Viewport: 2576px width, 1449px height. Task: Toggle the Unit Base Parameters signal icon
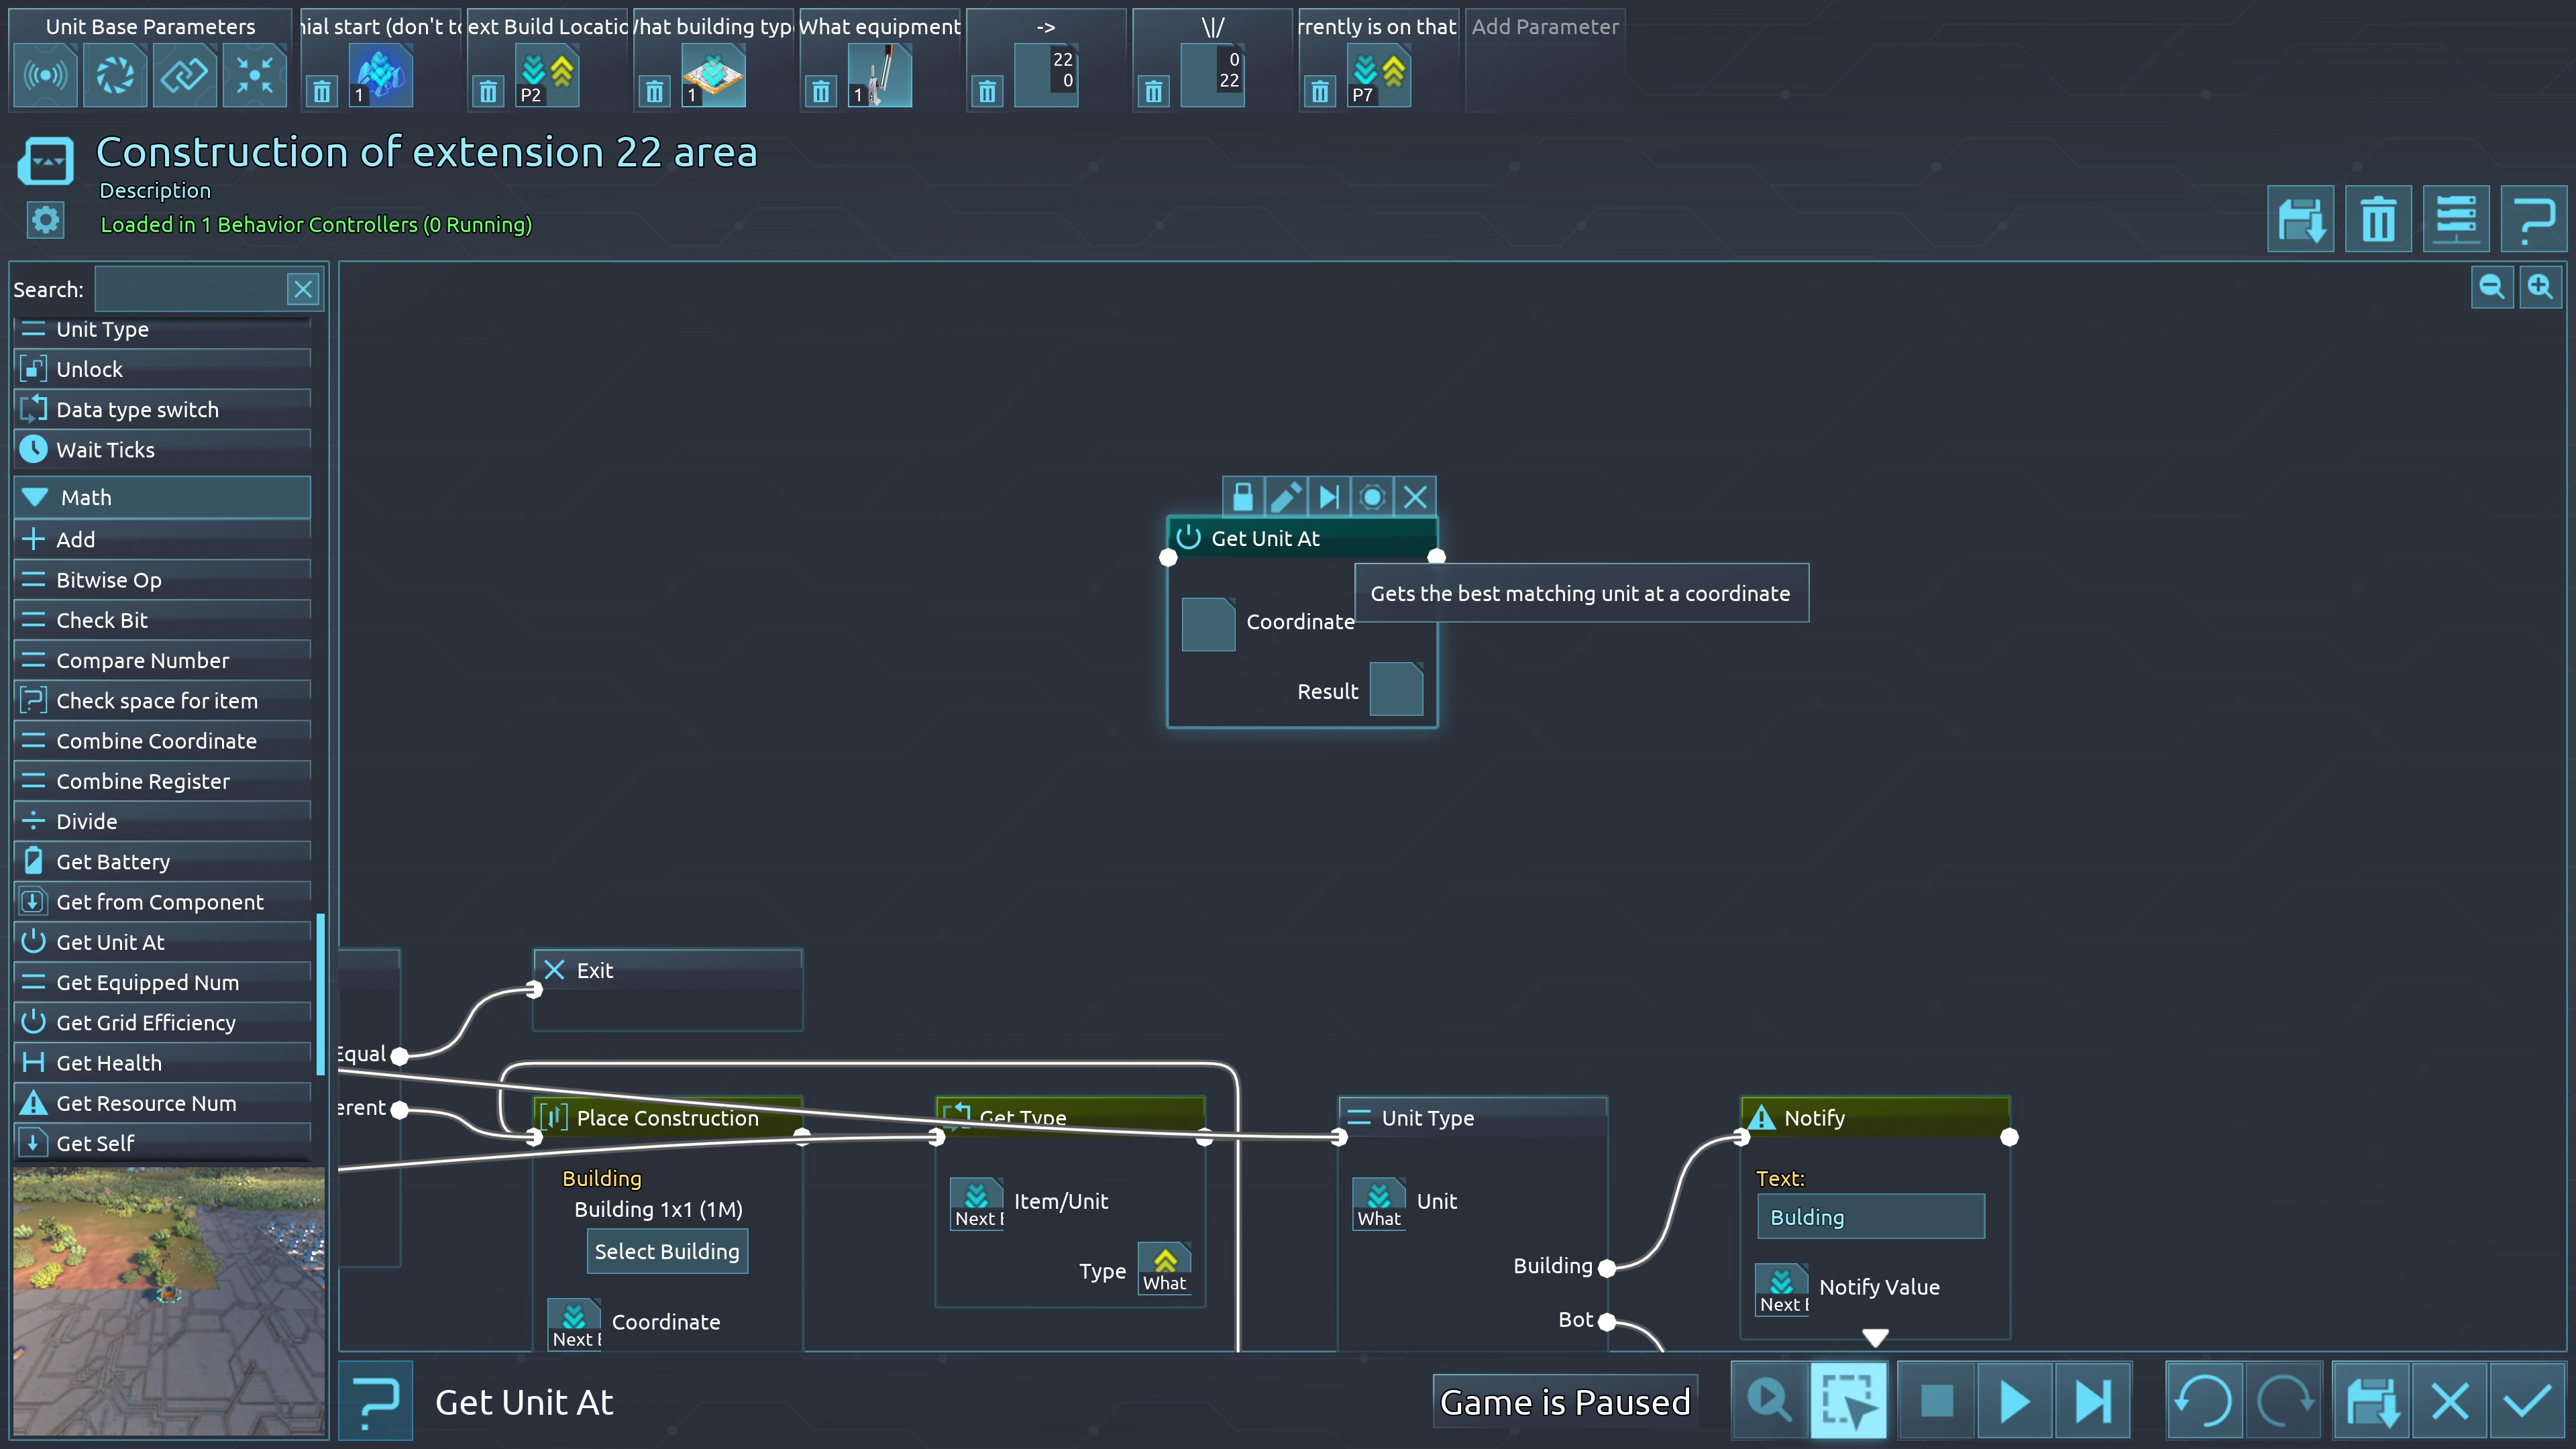click(46, 75)
